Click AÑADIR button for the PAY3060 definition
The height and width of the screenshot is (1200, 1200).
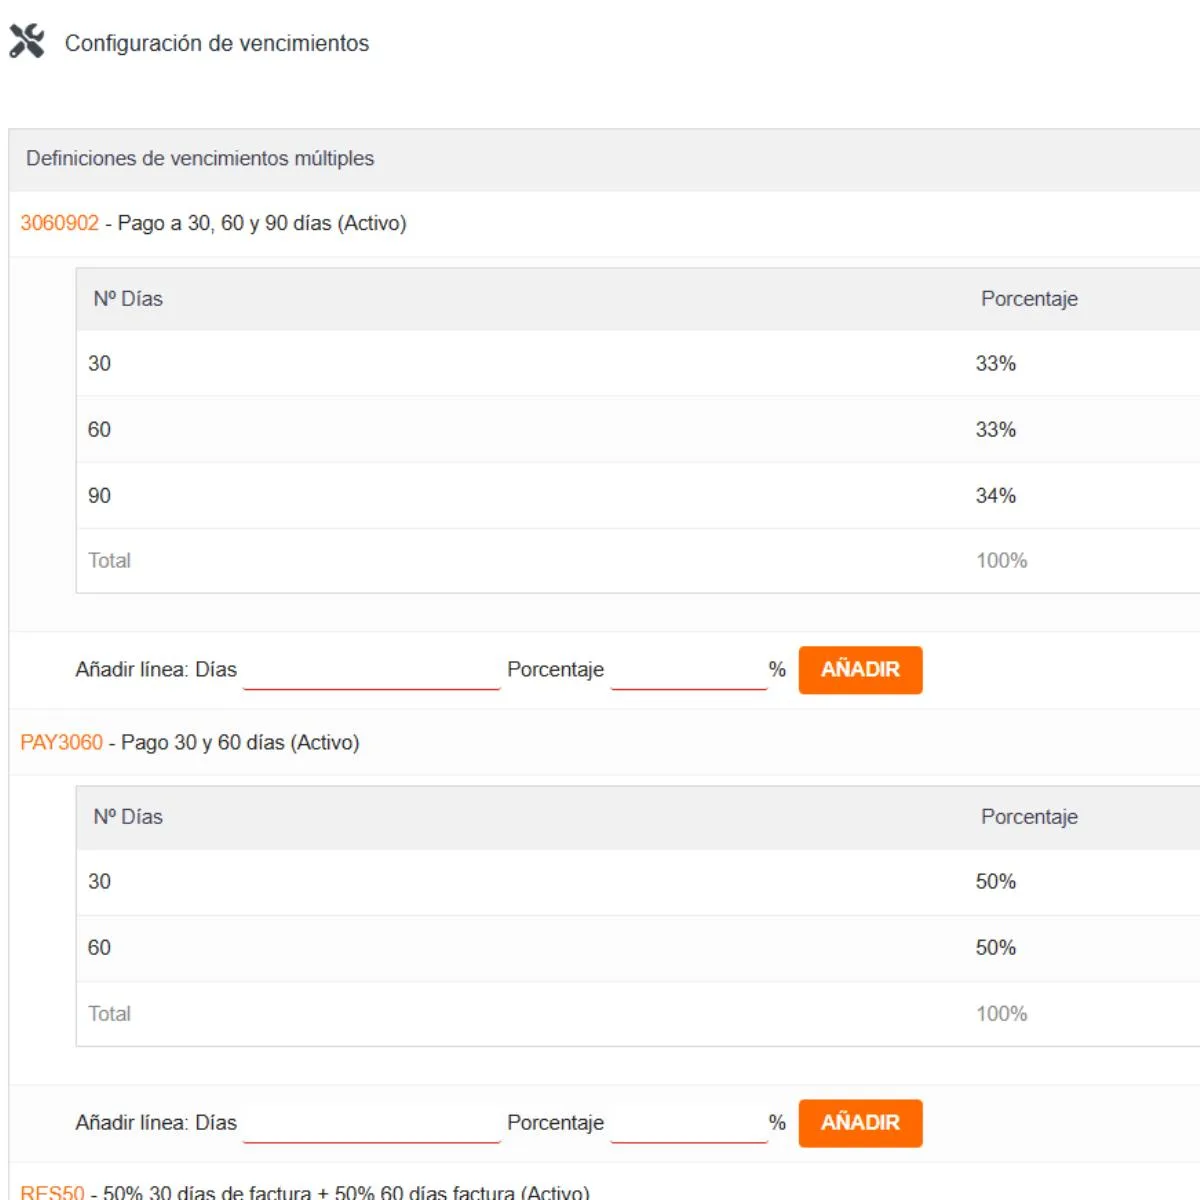(860, 1123)
